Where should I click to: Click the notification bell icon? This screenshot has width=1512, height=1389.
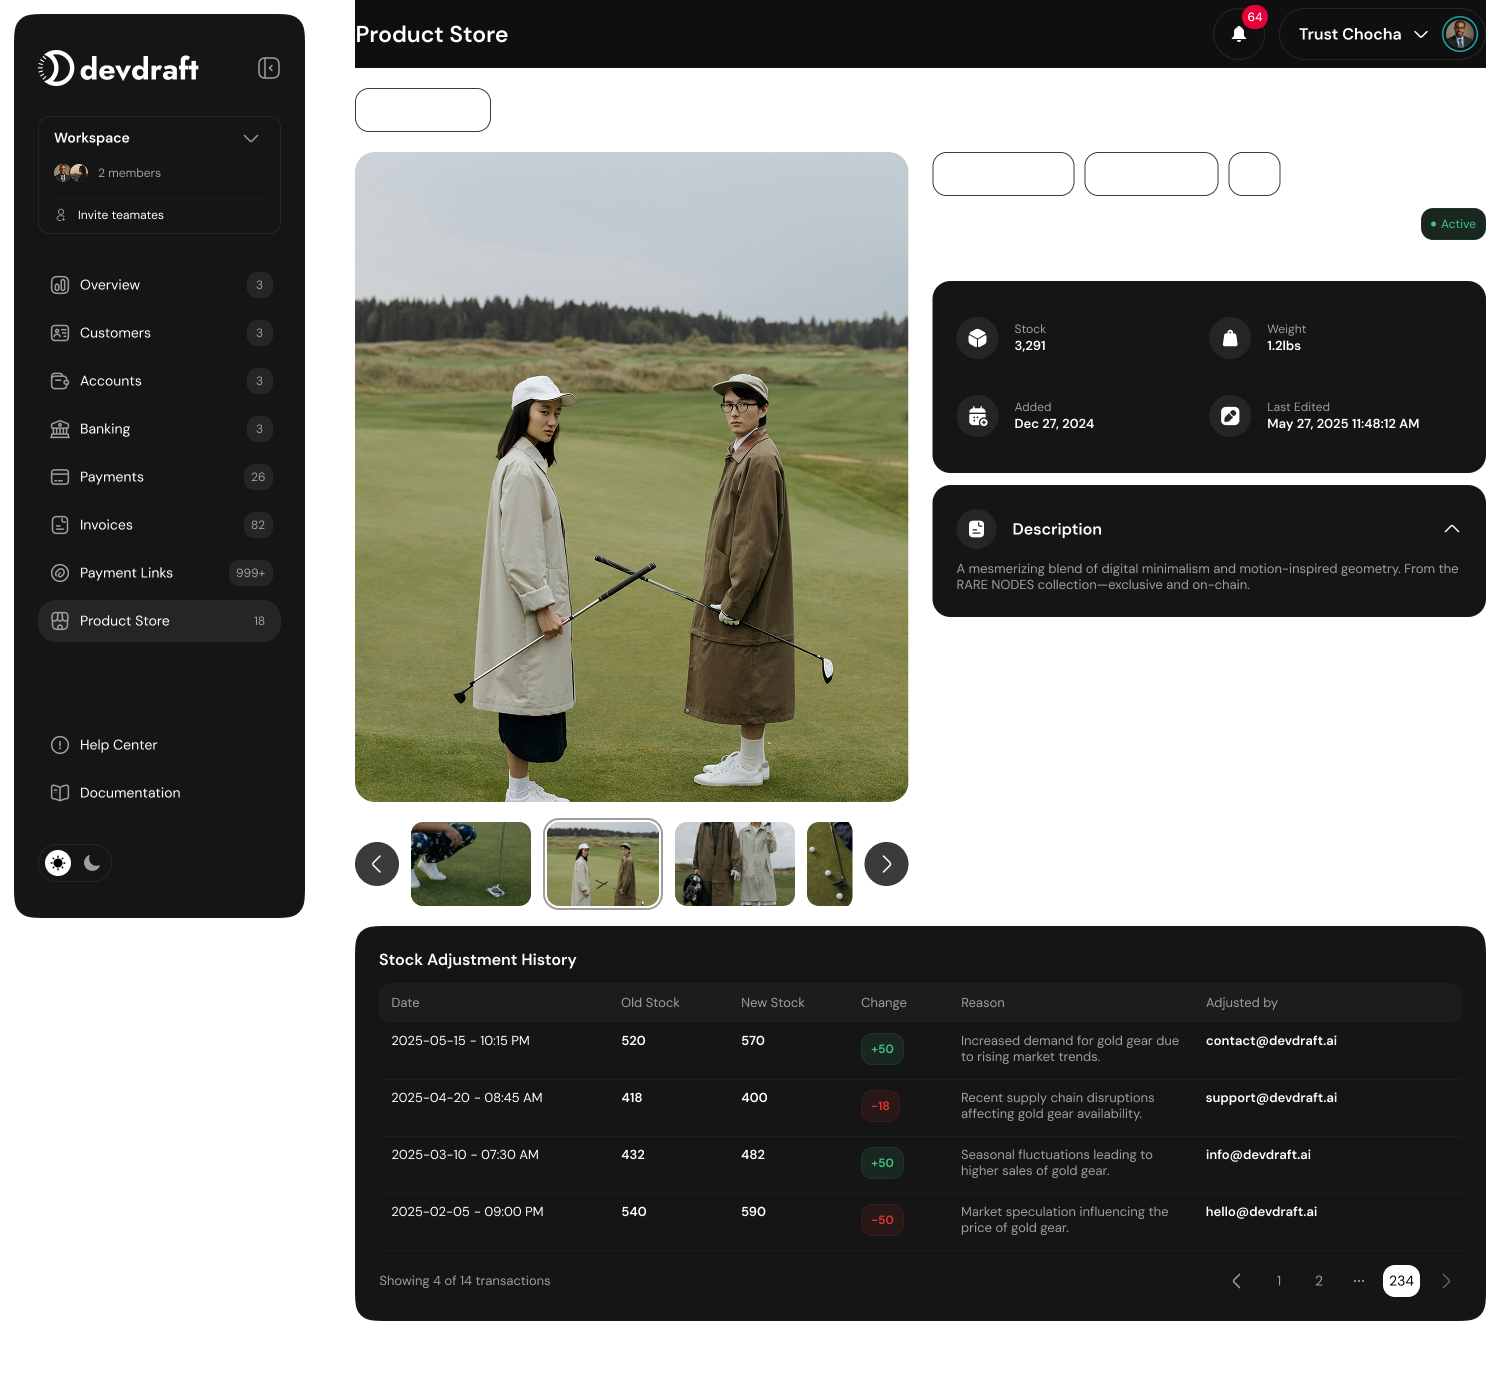click(x=1238, y=34)
